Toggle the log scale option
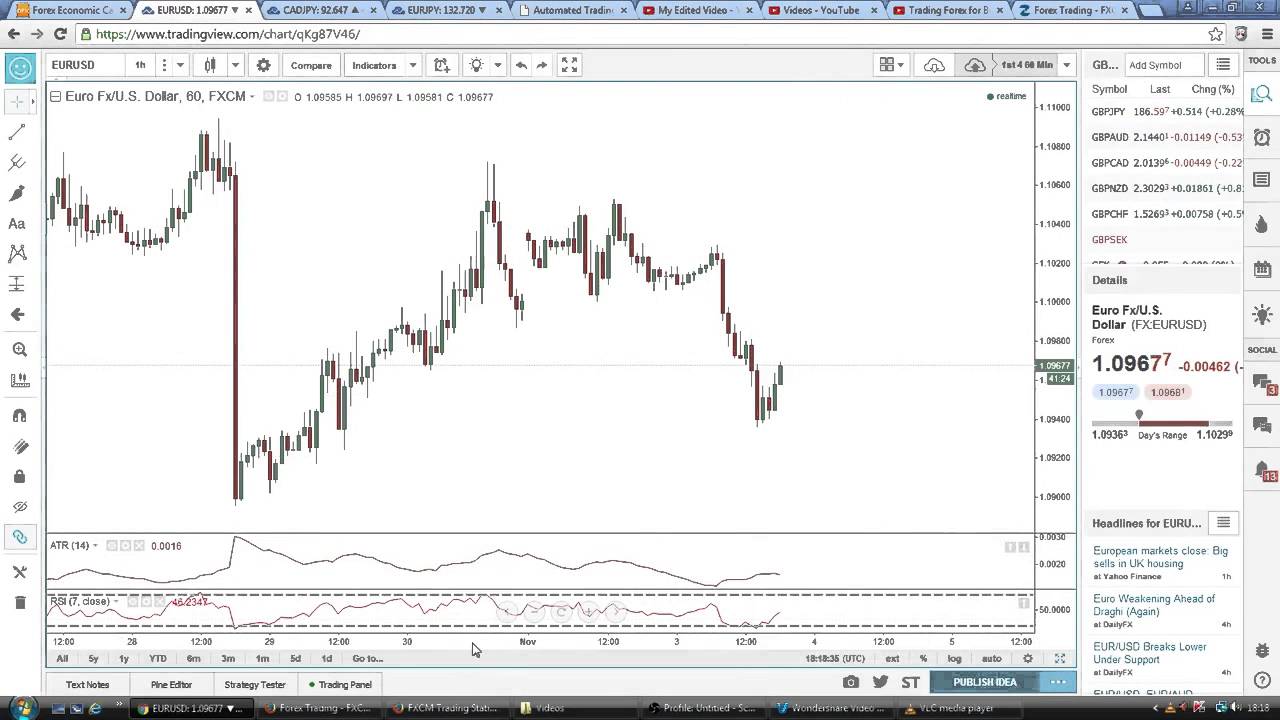The height and width of the screenshot is (720, 1280). (954, 658)
